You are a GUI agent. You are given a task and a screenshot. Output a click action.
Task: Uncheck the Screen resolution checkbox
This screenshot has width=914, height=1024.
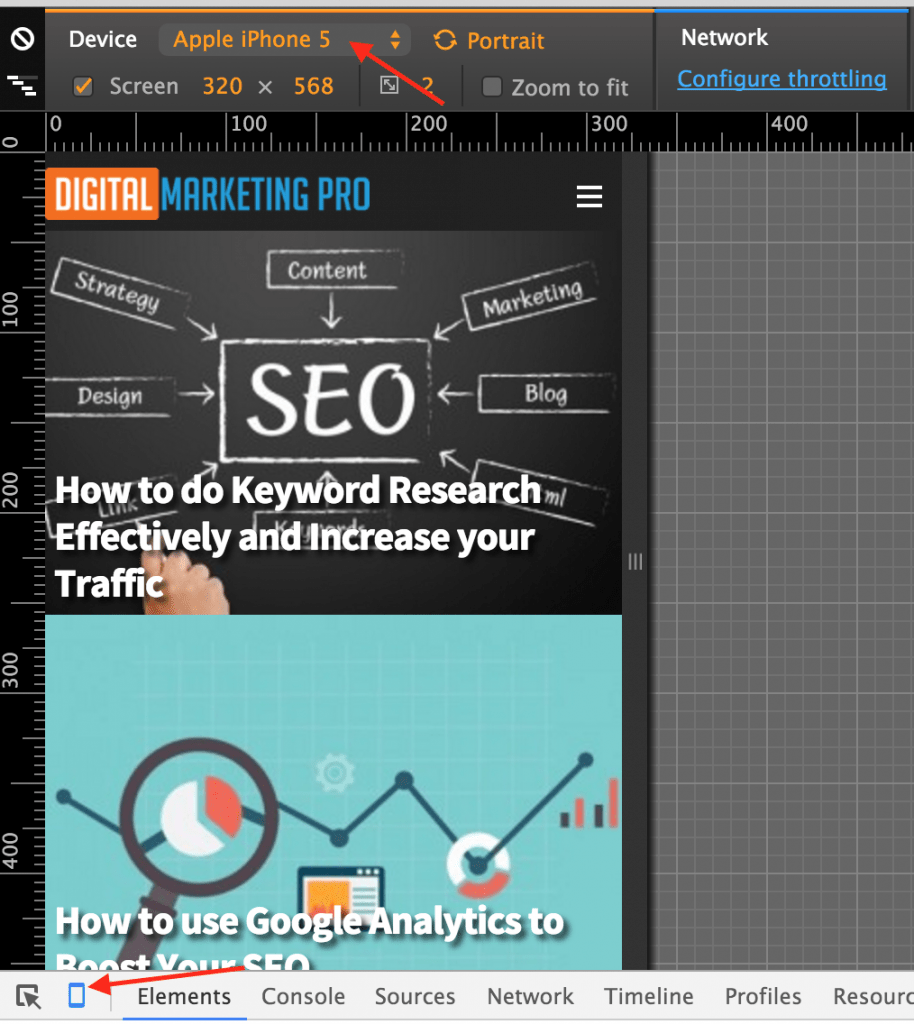tap(84, 87)
